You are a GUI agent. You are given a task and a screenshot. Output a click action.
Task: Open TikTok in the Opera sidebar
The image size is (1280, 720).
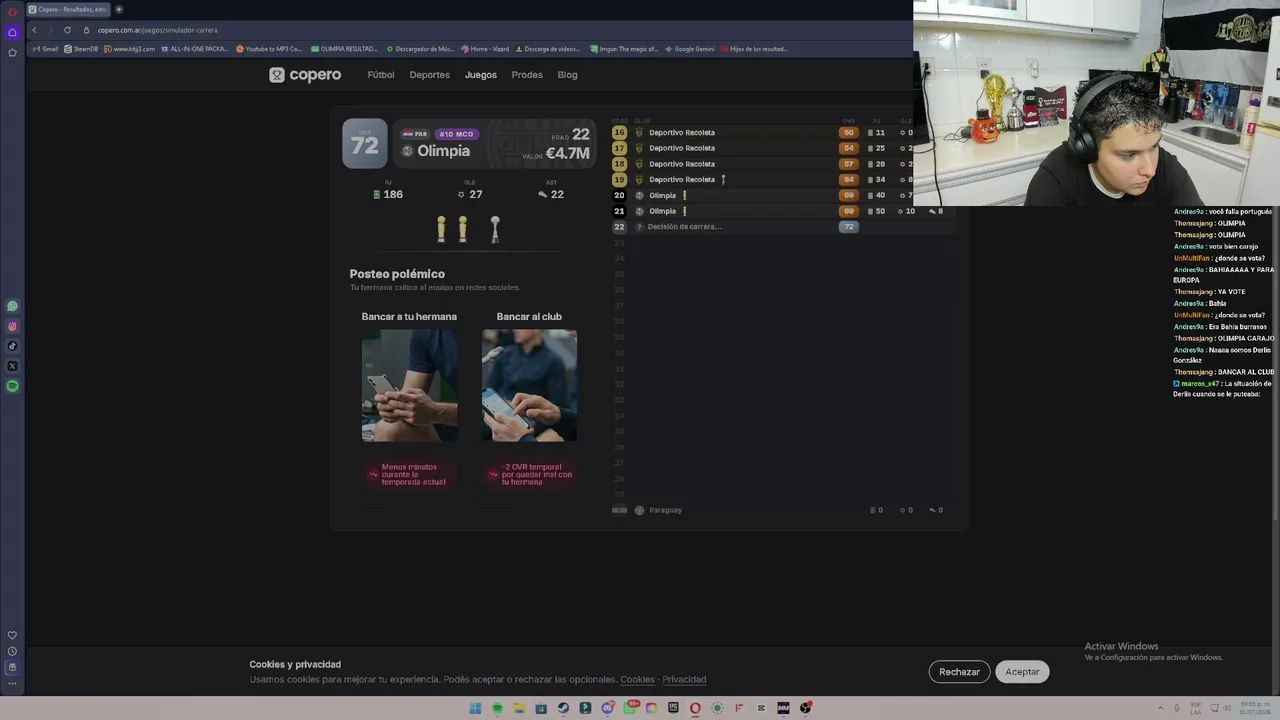pyautogui.click(x=12, y=346)
